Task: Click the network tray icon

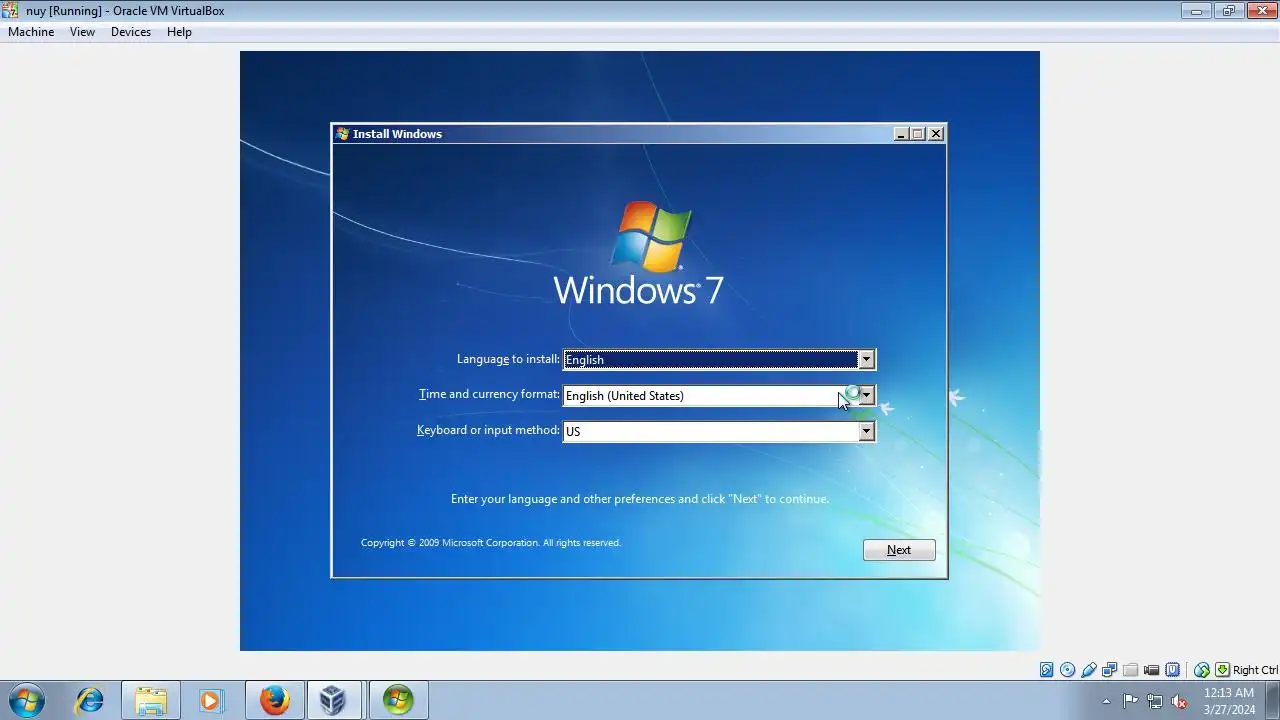Action: click(1155, 701)
